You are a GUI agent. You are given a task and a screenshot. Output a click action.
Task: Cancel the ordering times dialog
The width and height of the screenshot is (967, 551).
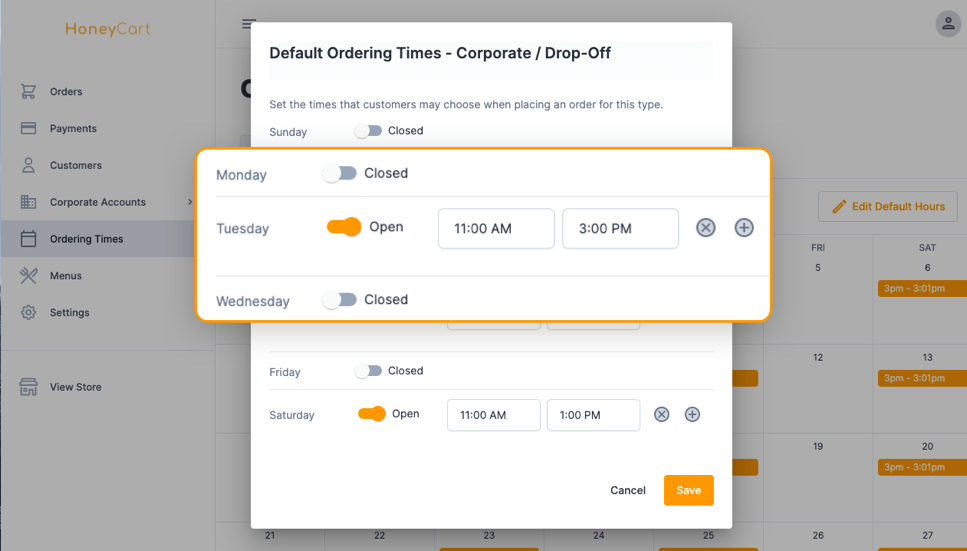tap(628, 491)
